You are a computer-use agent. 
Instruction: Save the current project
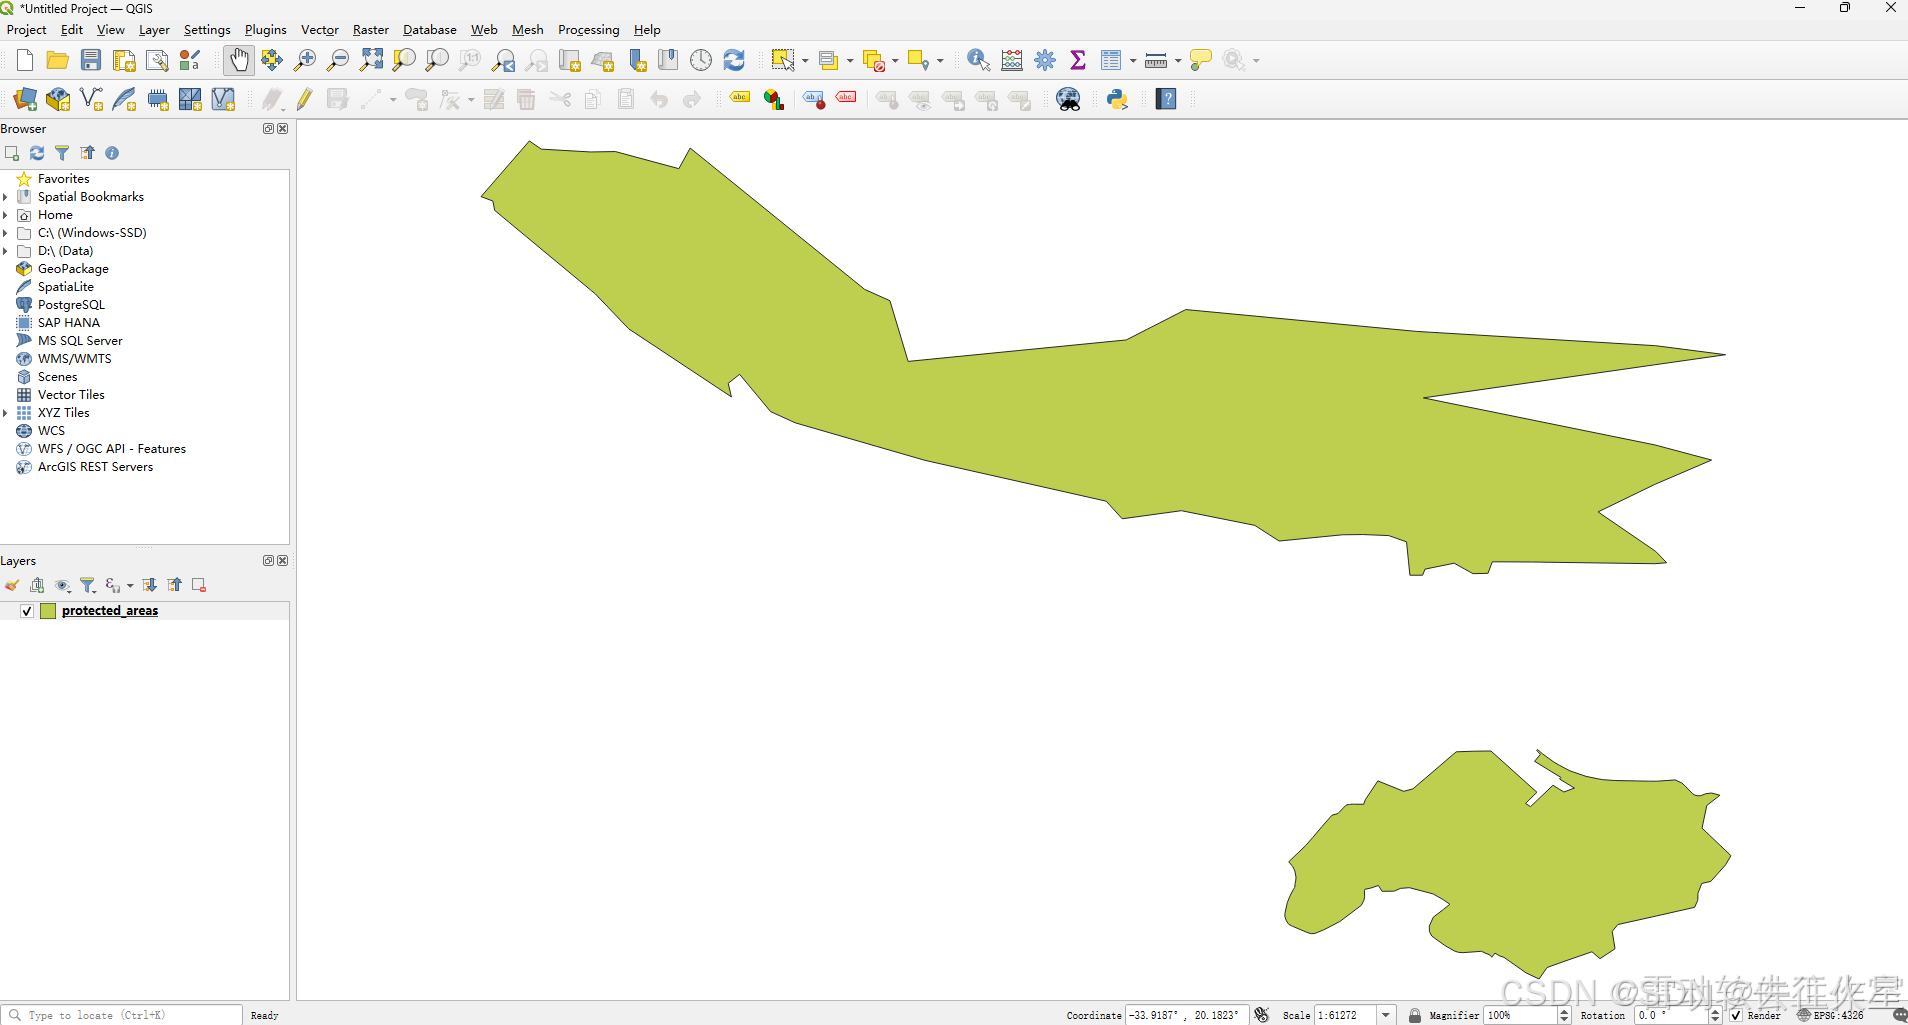click(x=90, y=60)
